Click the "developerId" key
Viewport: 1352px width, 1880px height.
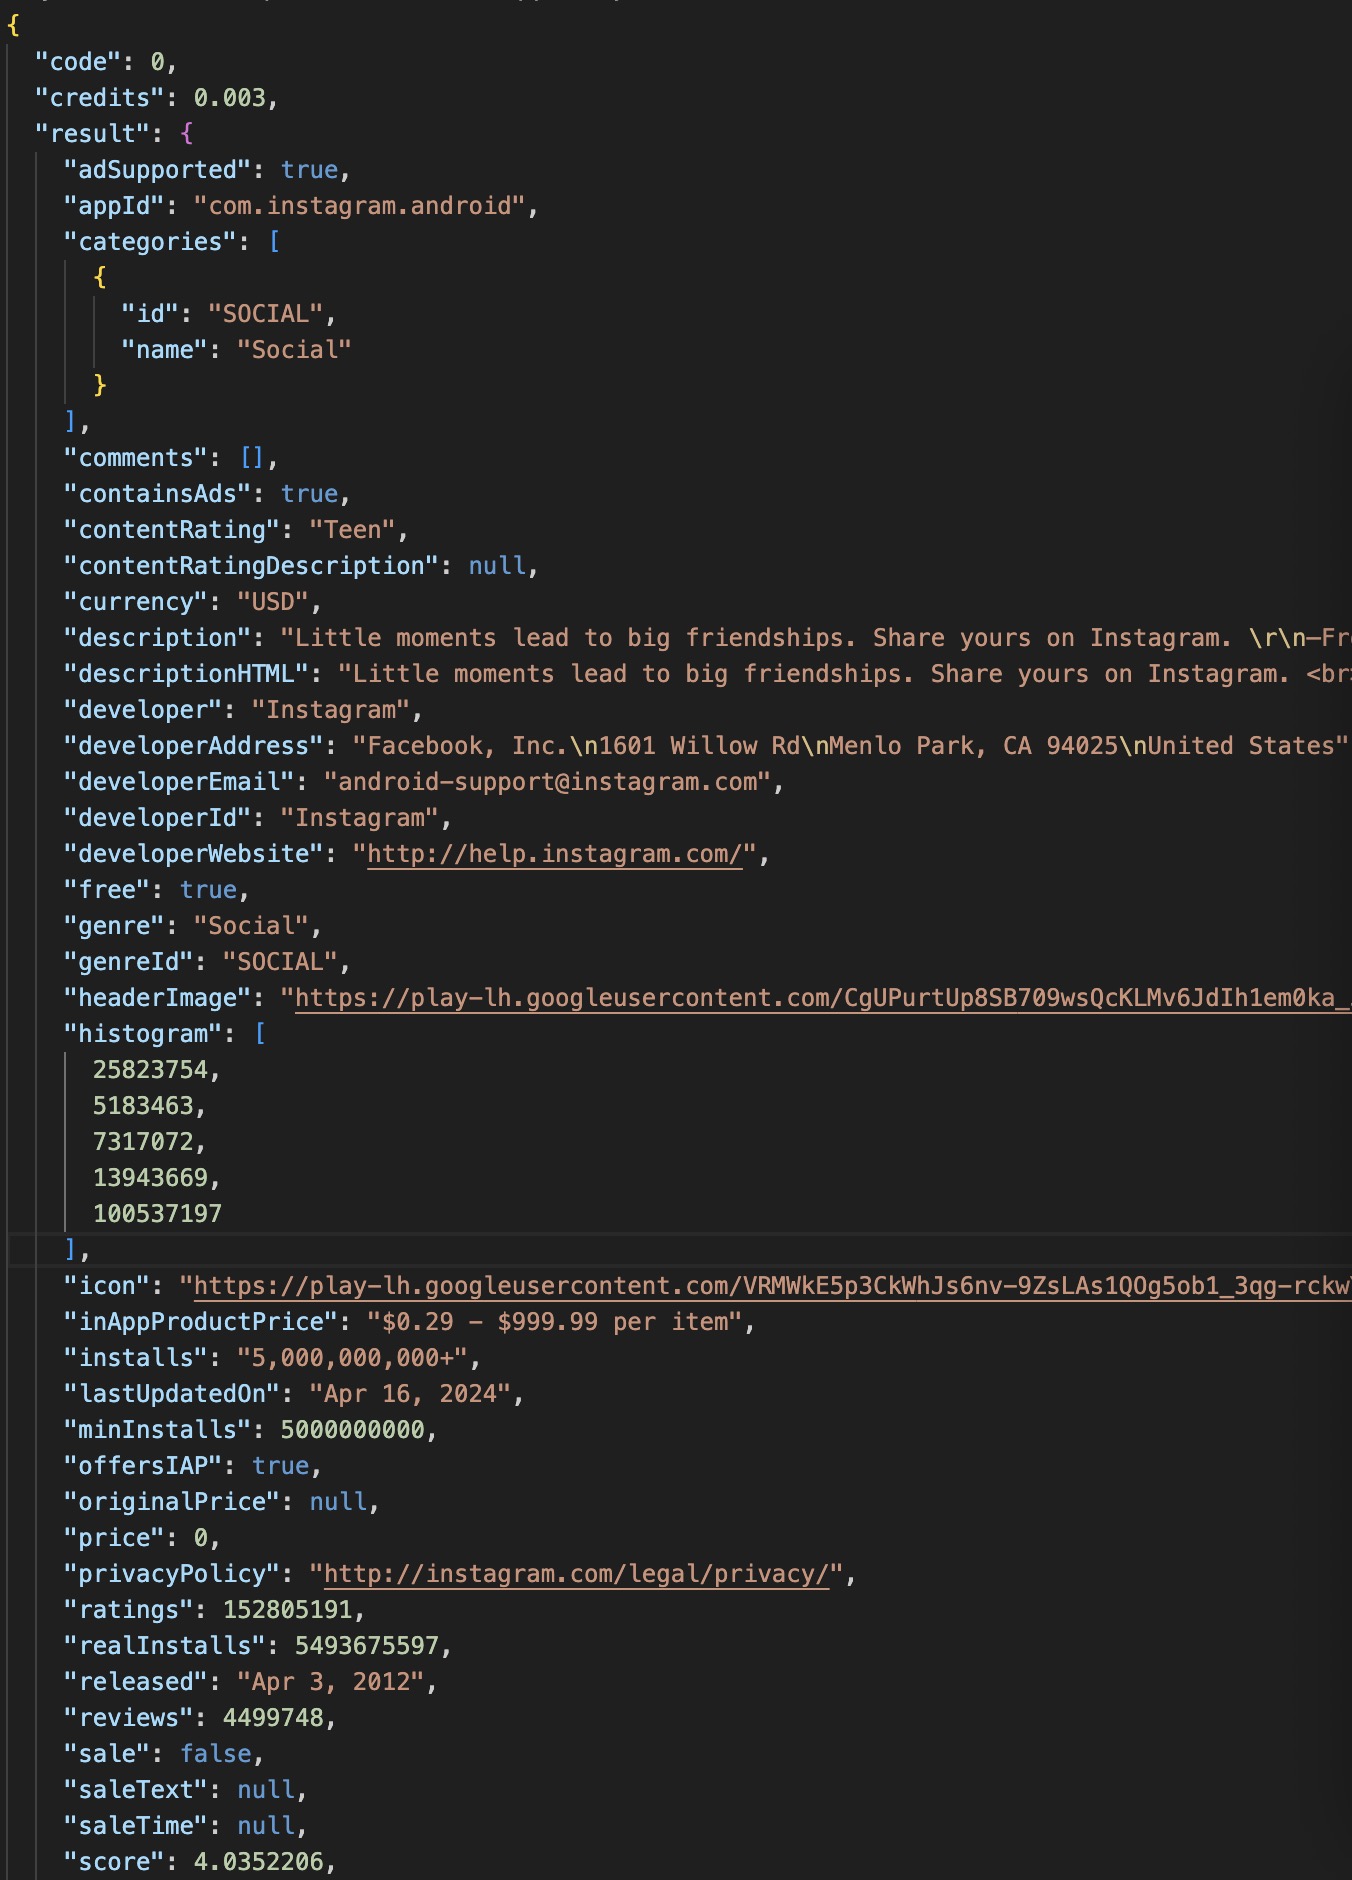click(x=158, y=818)
